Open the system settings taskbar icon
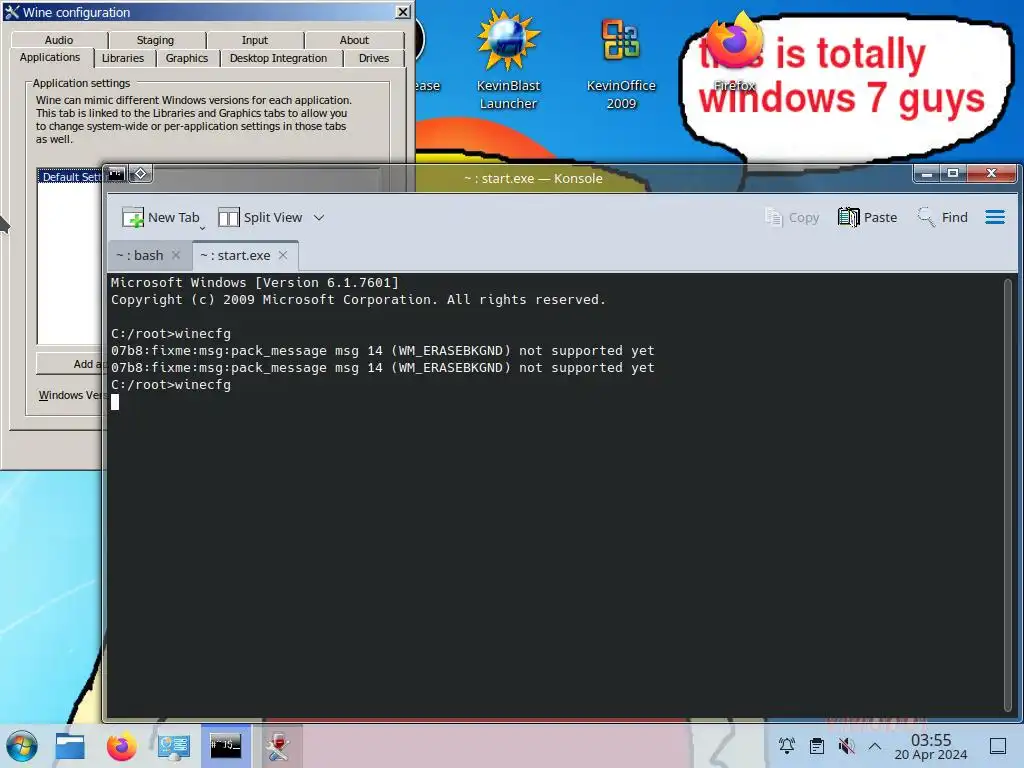 point(174,746)
